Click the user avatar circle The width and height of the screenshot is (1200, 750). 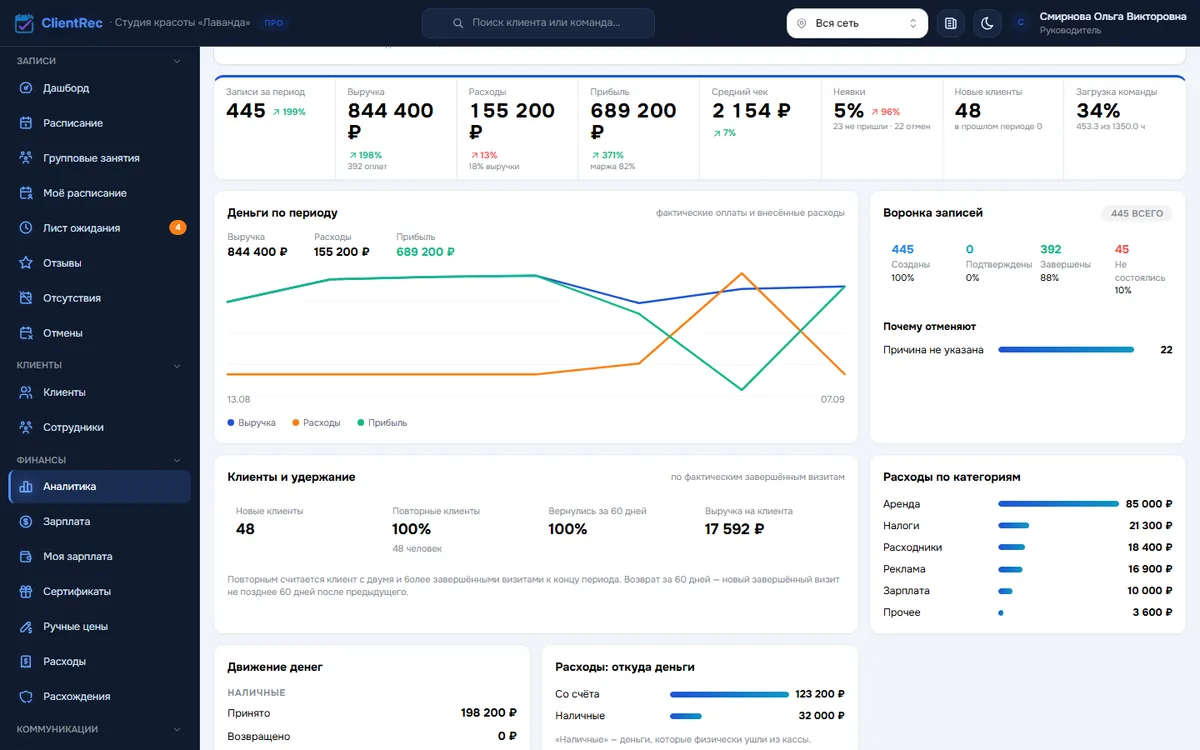click(x=1020, y=23)
